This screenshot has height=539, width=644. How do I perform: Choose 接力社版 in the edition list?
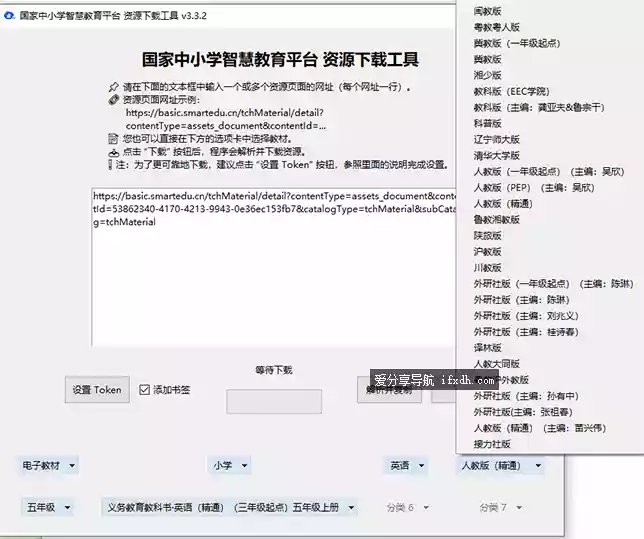pyautogui.click(x=492, y=444)
